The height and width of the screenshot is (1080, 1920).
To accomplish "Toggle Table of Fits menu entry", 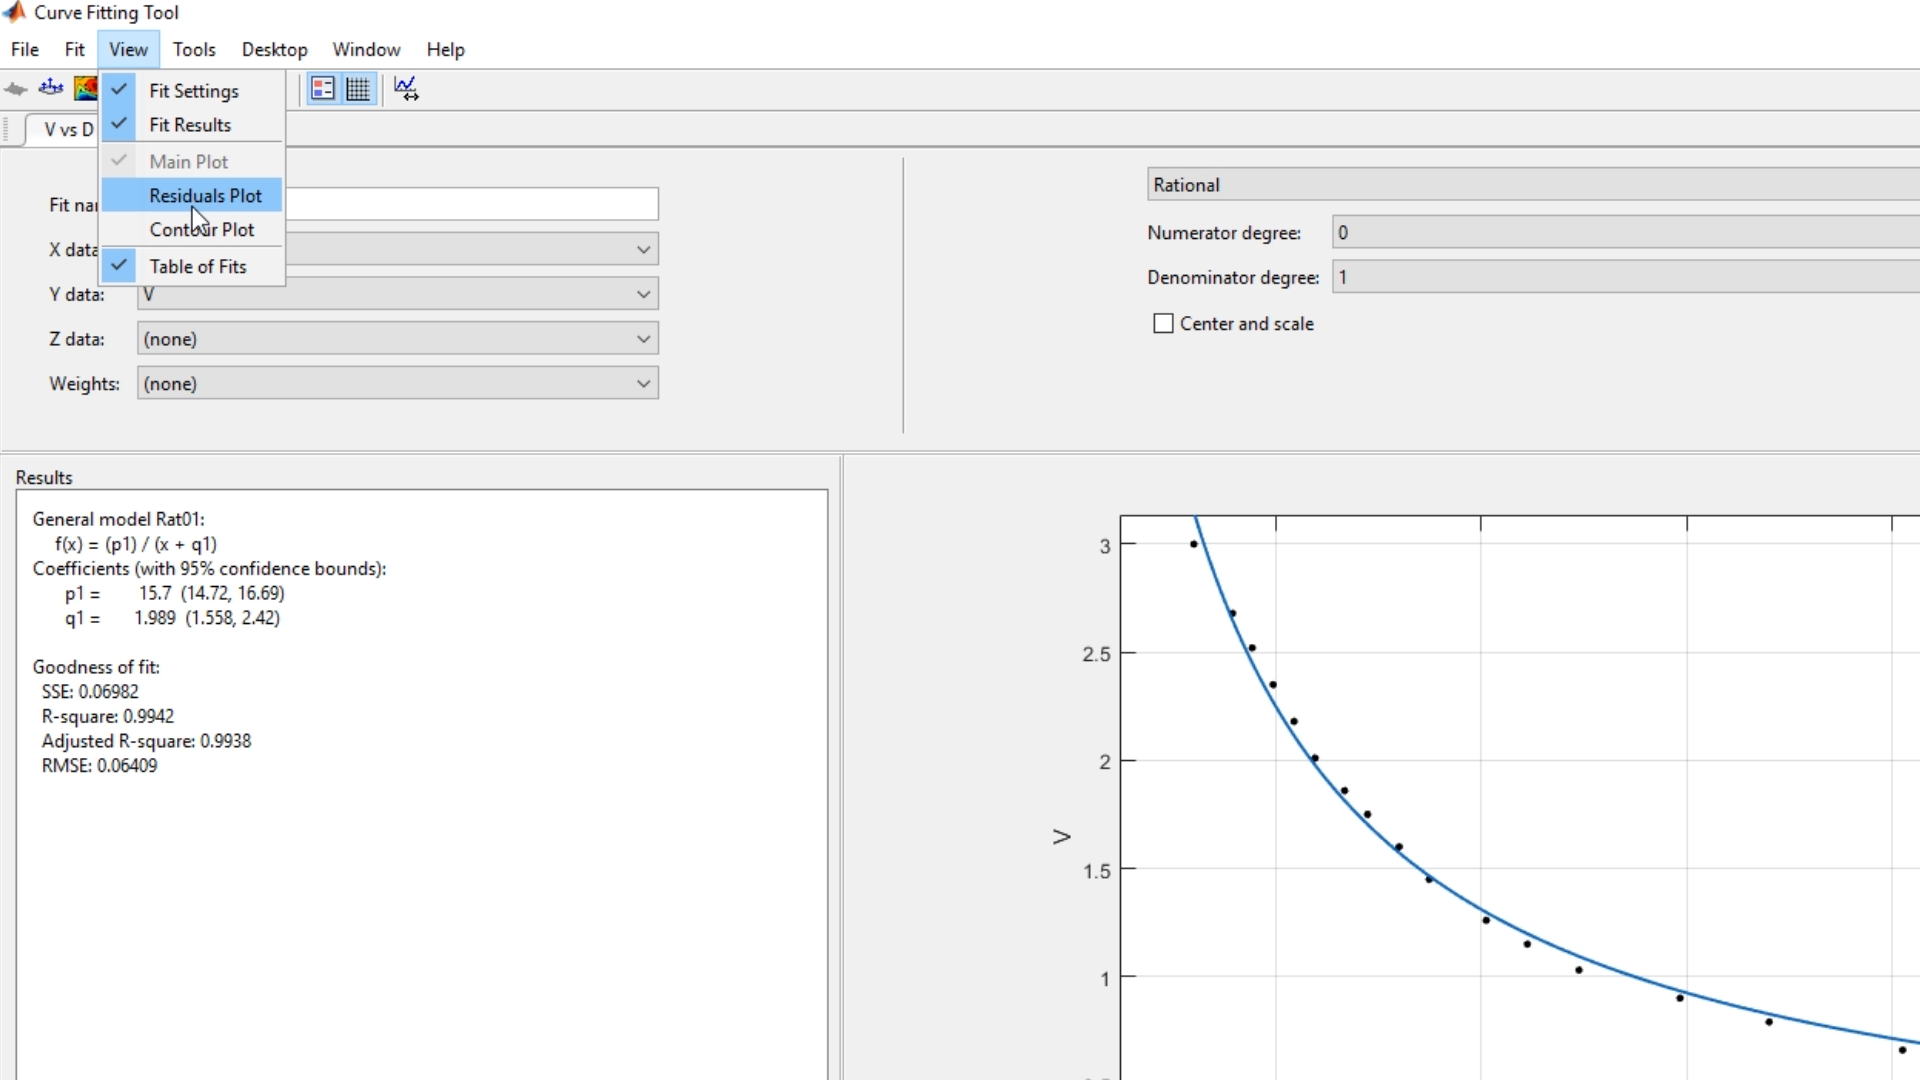I will [x=197, y=267].
